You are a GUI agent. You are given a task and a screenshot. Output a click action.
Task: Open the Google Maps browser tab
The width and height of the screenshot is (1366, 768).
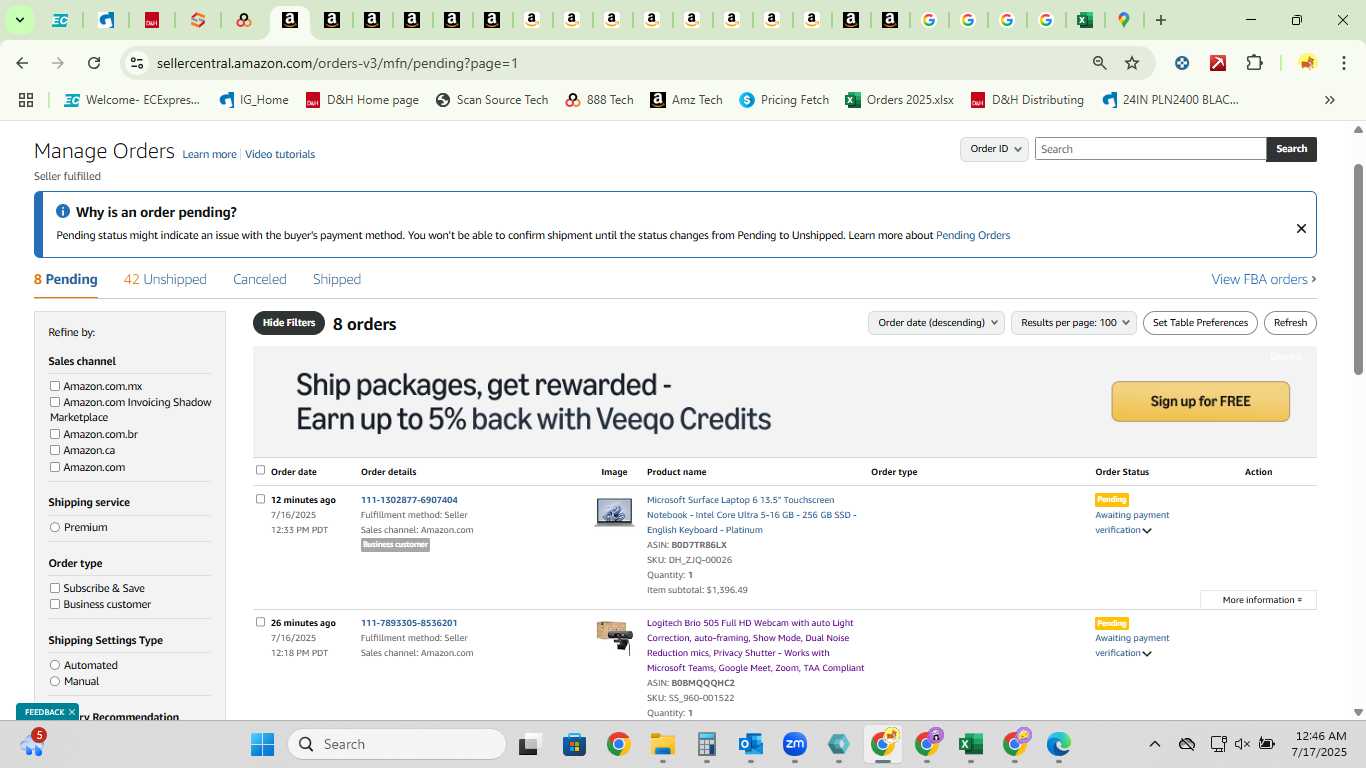point(1124,20)
